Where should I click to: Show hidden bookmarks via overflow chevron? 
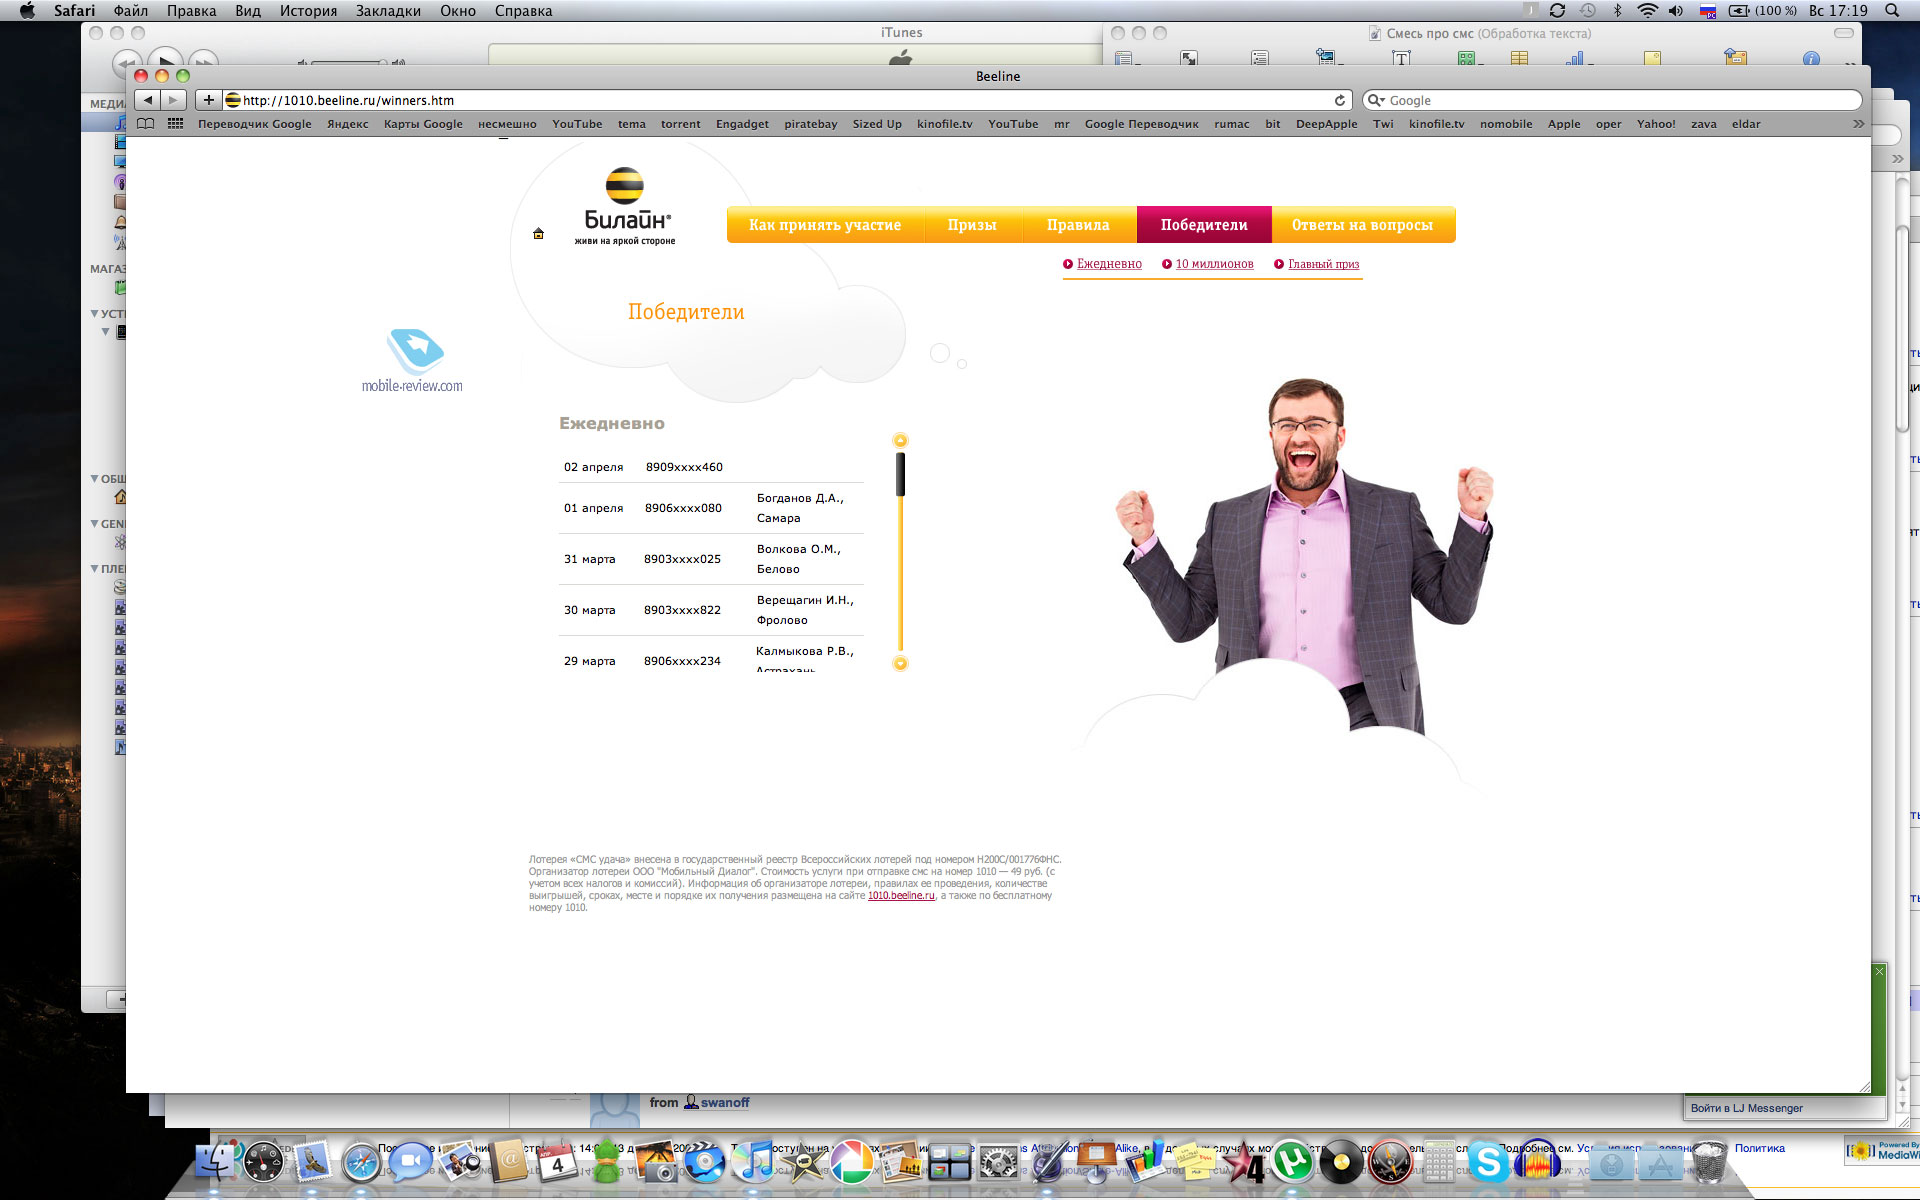click(x=1858, y=124)
